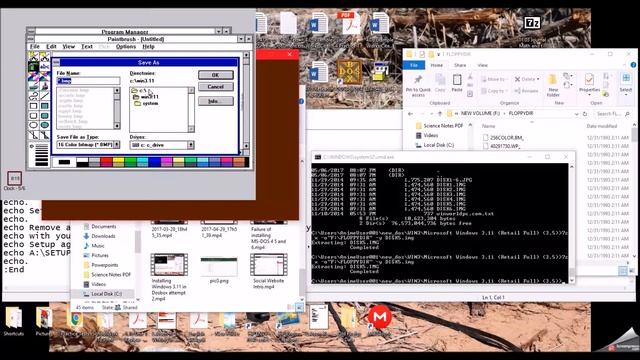Select the Line tool in Paintbrush

pyautogui.click(x=44, y=96)
